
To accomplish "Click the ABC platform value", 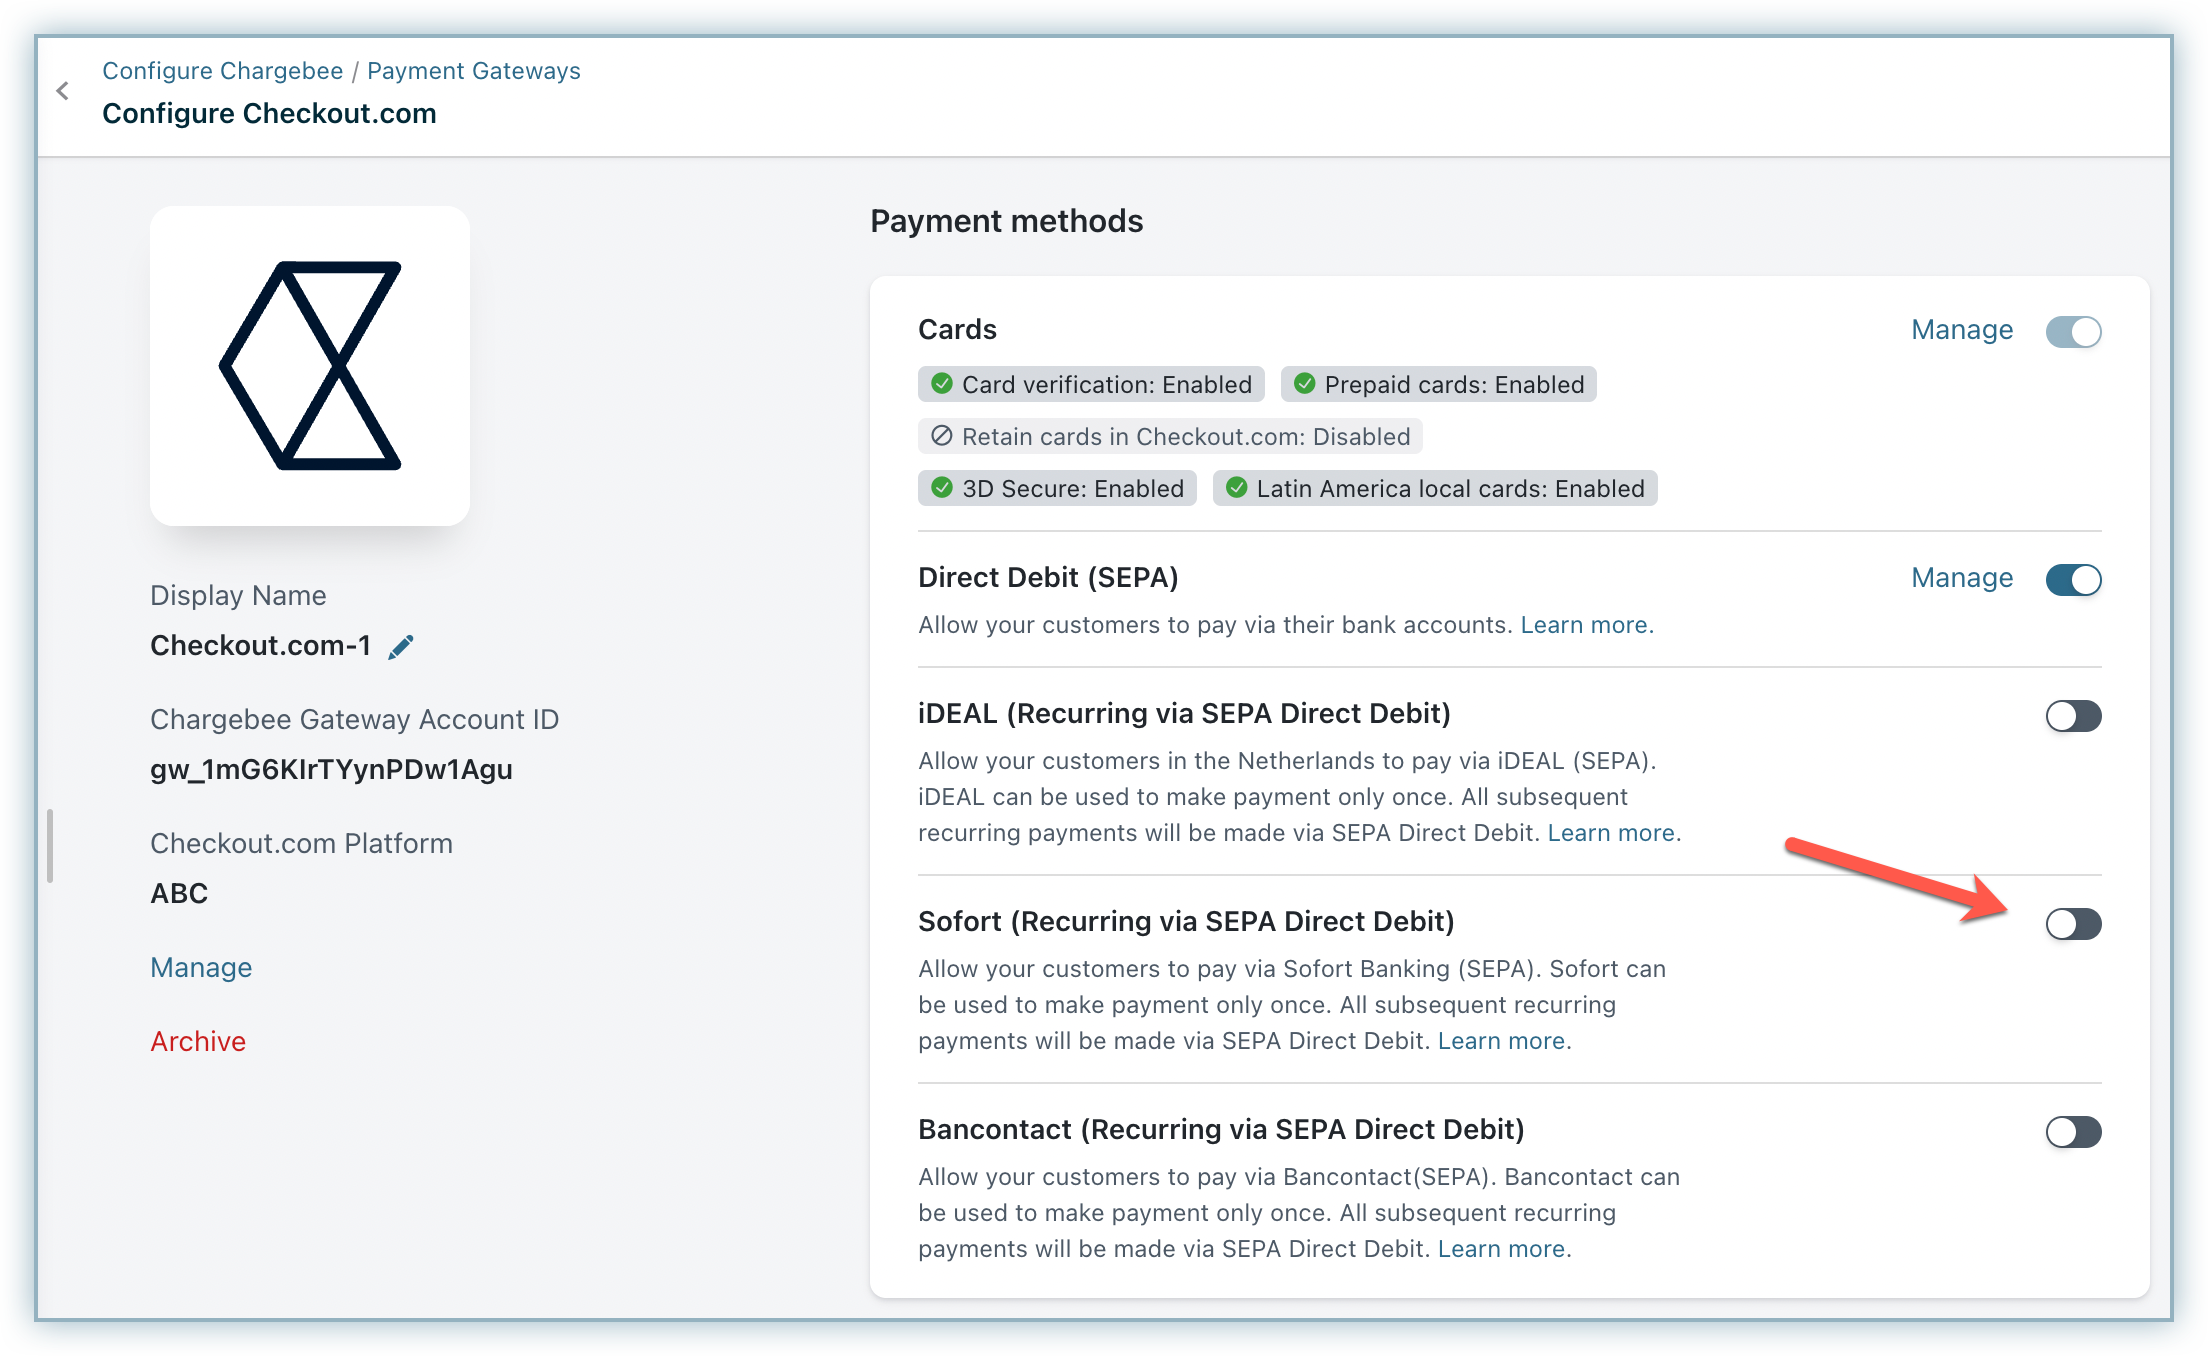I will pyautogui.click(x=179, y=893).
